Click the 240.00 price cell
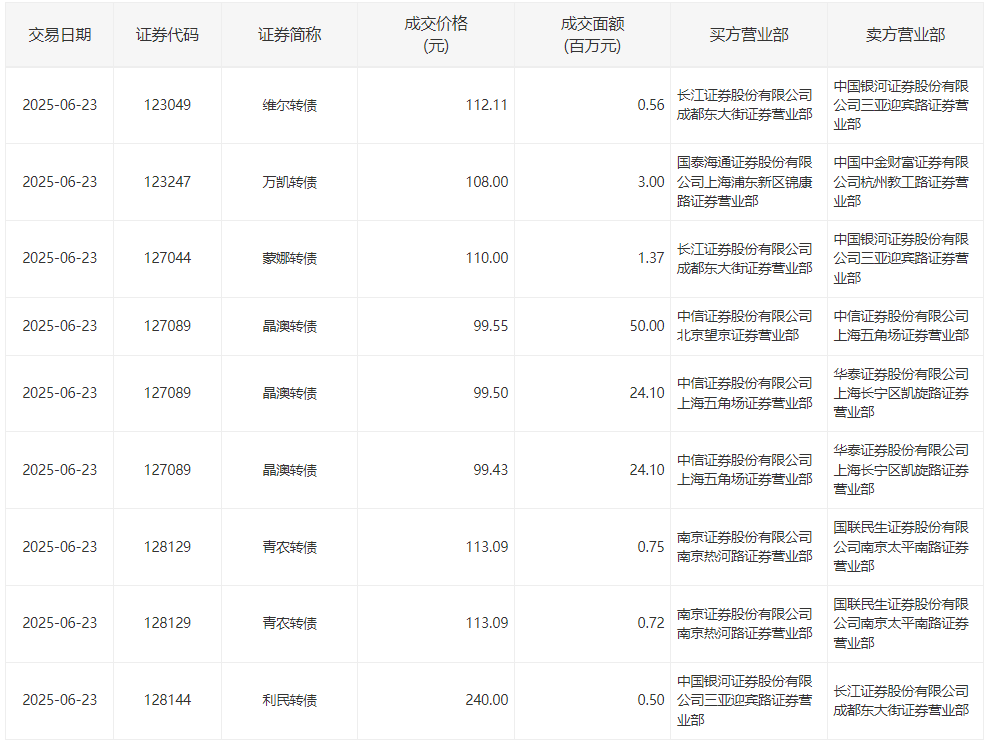The image size is (988, 747). (x=486, y=700)
